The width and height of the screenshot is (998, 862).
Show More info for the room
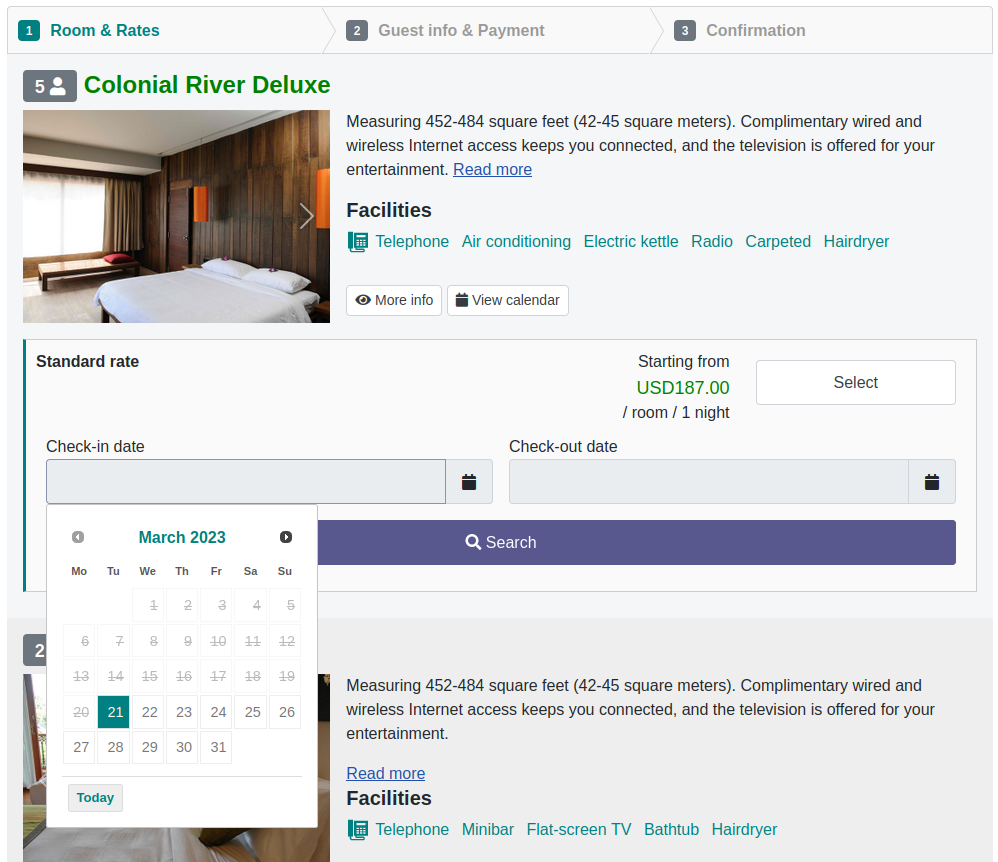tap(394, 300)
